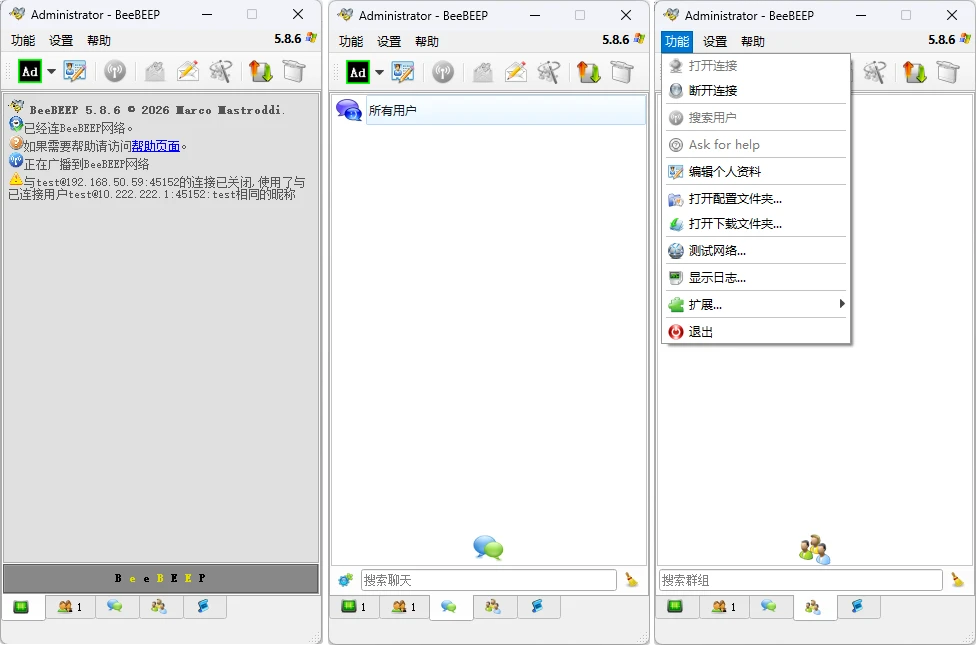Click the broom icon next to 搜索聊天

point(632,580)
